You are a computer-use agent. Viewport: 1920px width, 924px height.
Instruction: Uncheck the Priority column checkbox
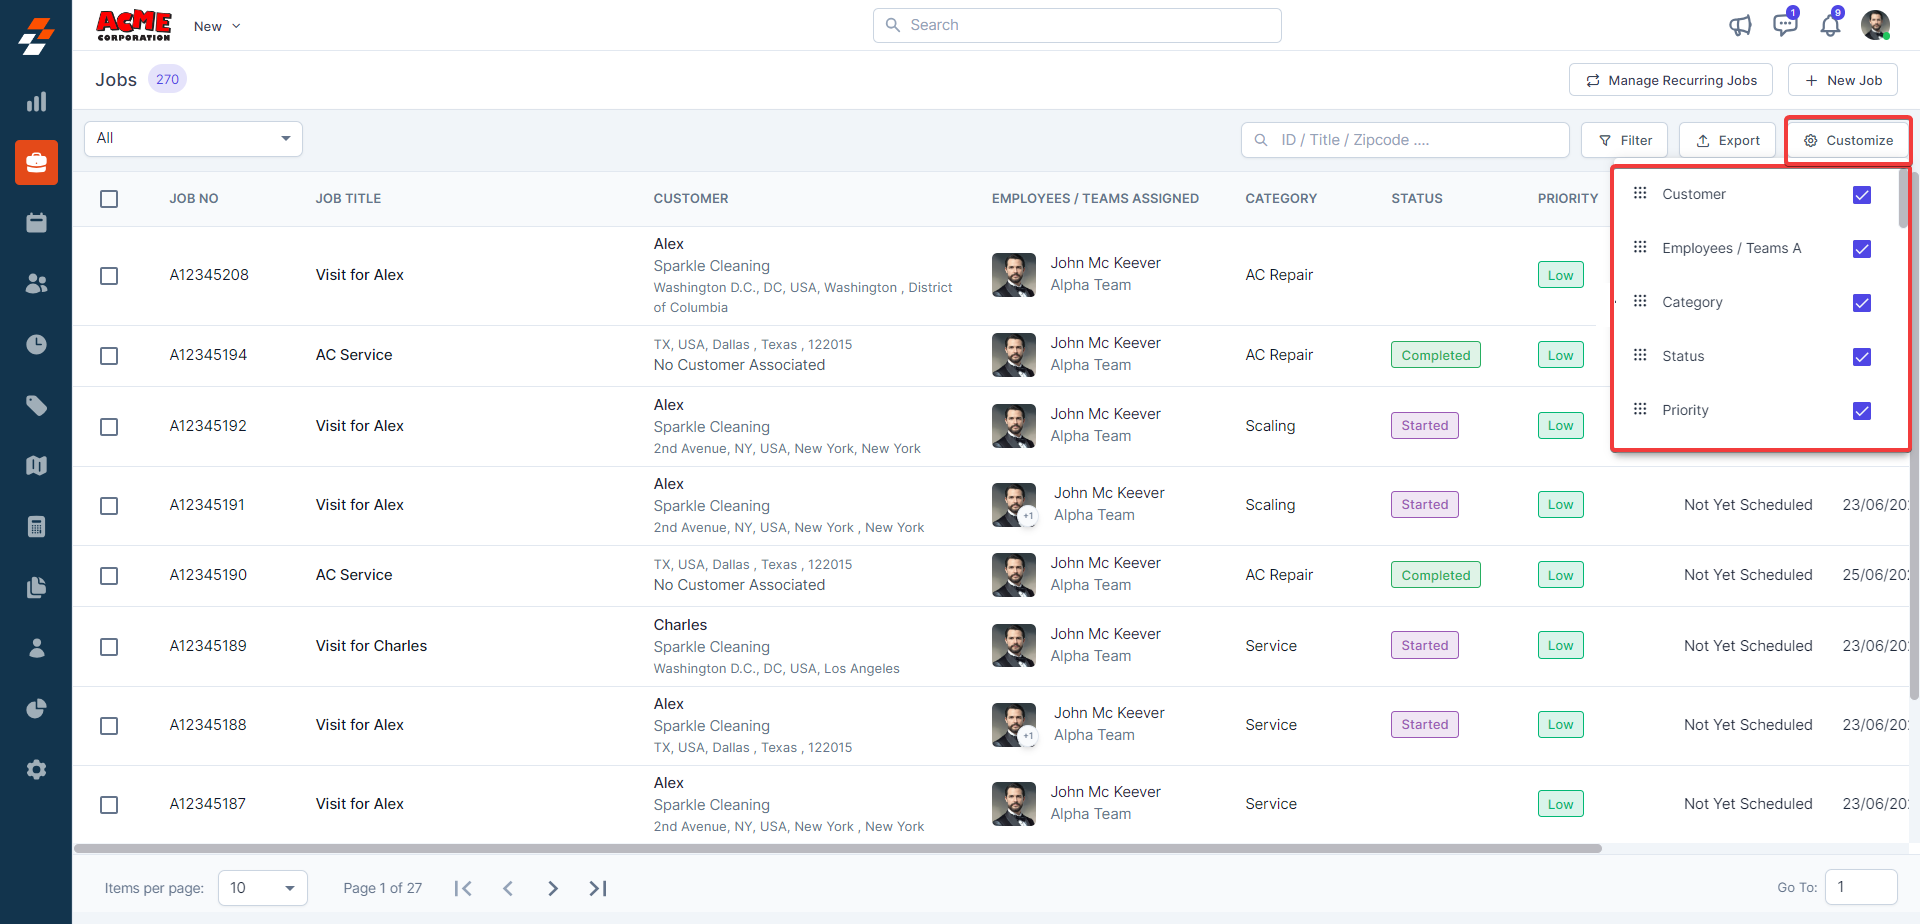(1861, 411)
